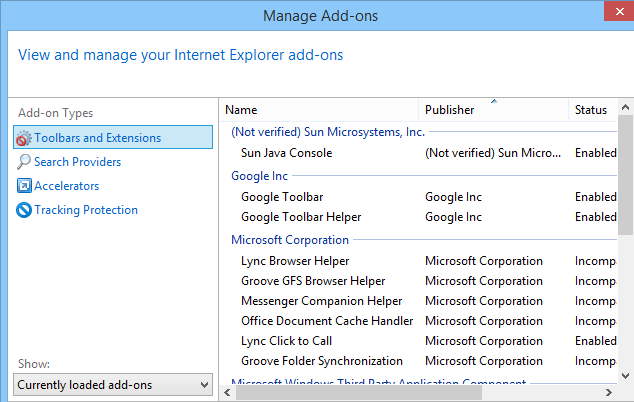
Task: Click the Enabled status of Lync Click to Call
Action: click(596, 341)
